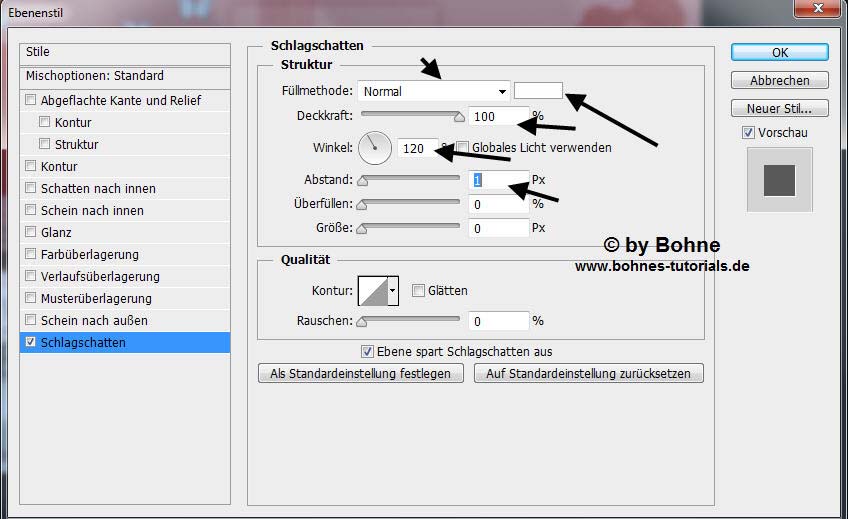Click the angle dial for Winkel
This screenshot has width=848, height=519.
(375, 148)
